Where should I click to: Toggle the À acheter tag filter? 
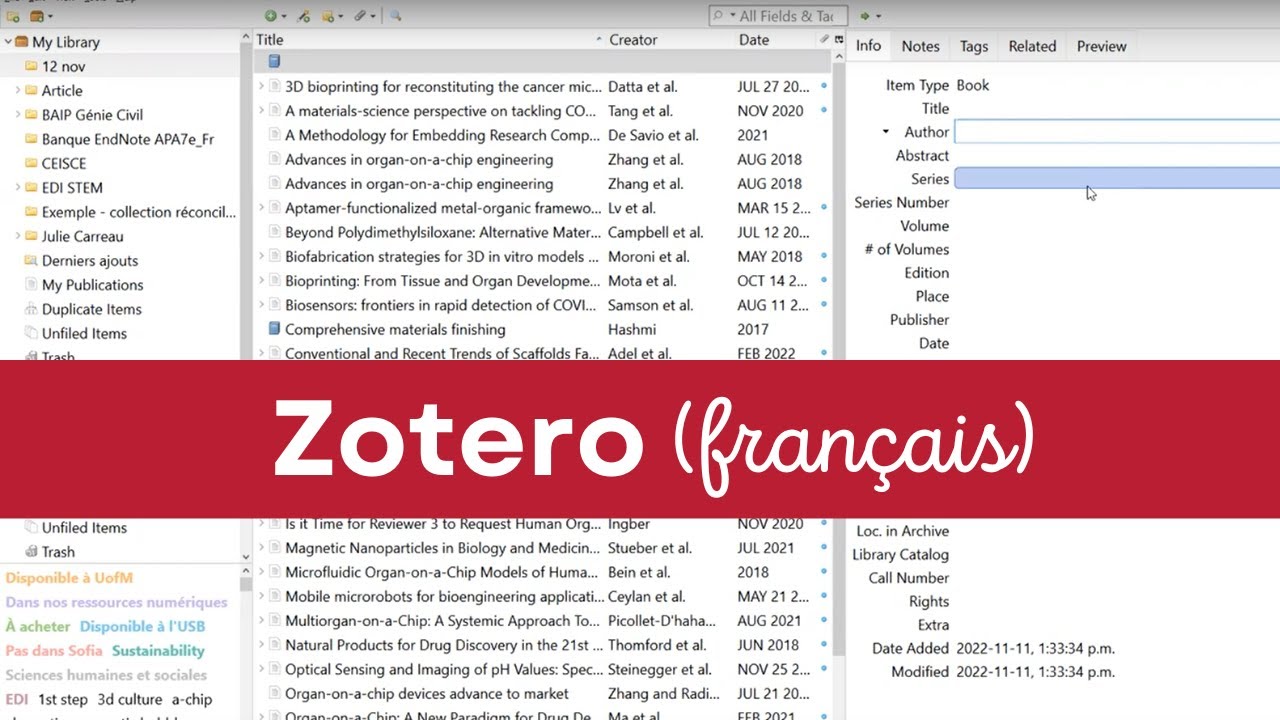pyautogui.click(x=38, y=626)
